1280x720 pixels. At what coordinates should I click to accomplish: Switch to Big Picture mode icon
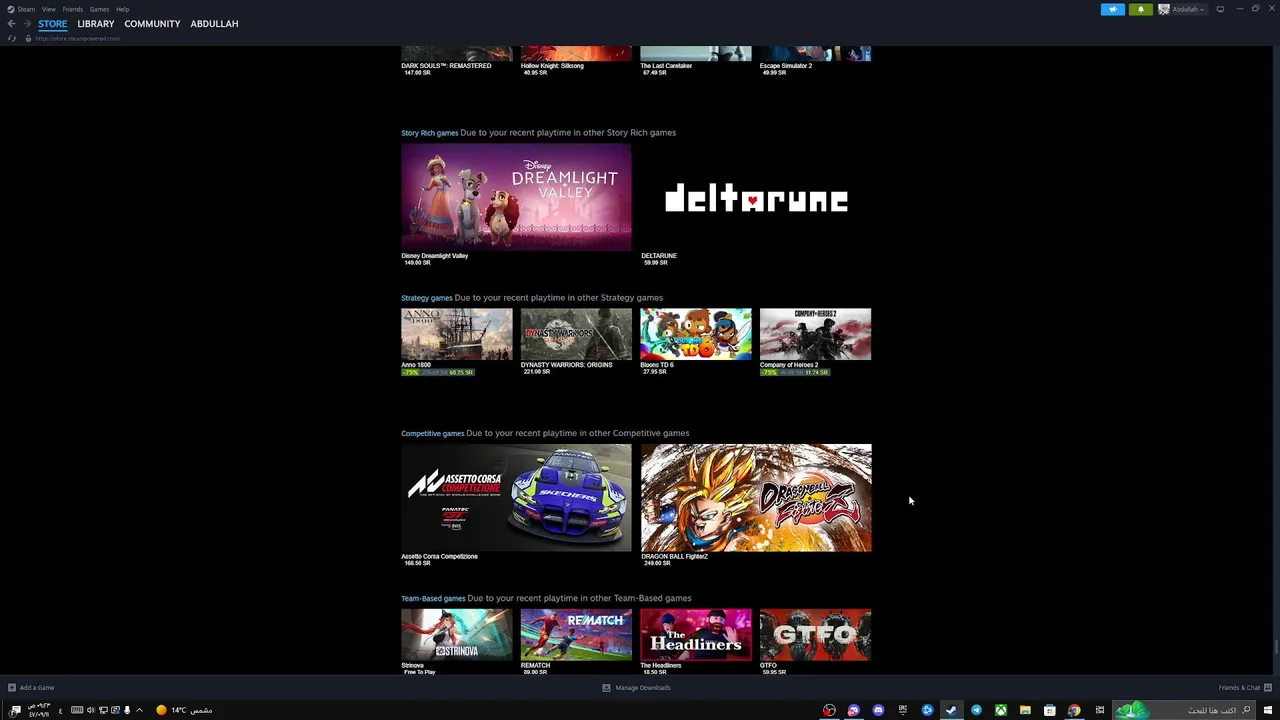coord(1220,9)
